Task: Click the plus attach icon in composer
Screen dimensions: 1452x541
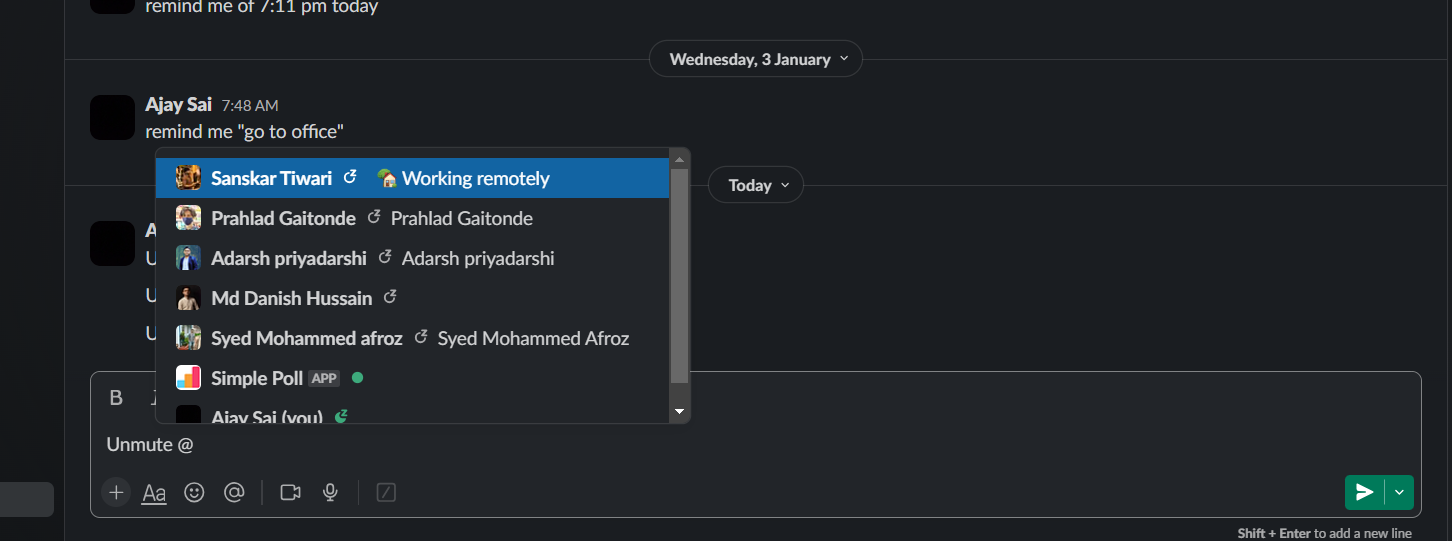Action: click(x=116, y=492)
